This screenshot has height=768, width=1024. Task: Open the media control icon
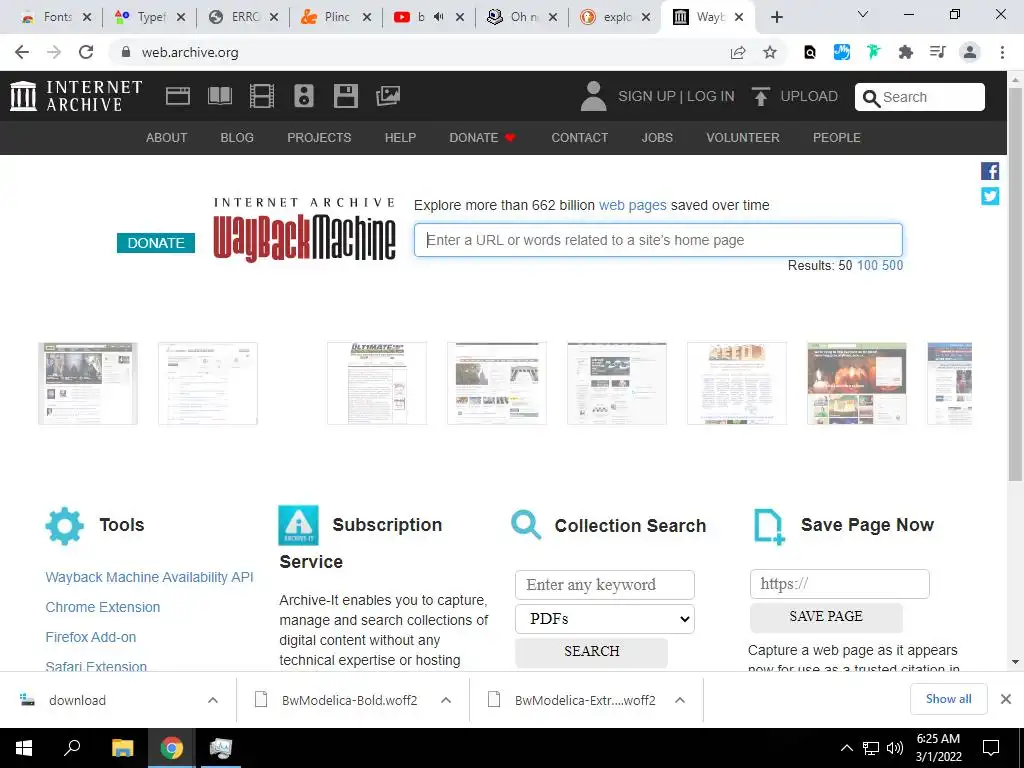pos(937,52)
